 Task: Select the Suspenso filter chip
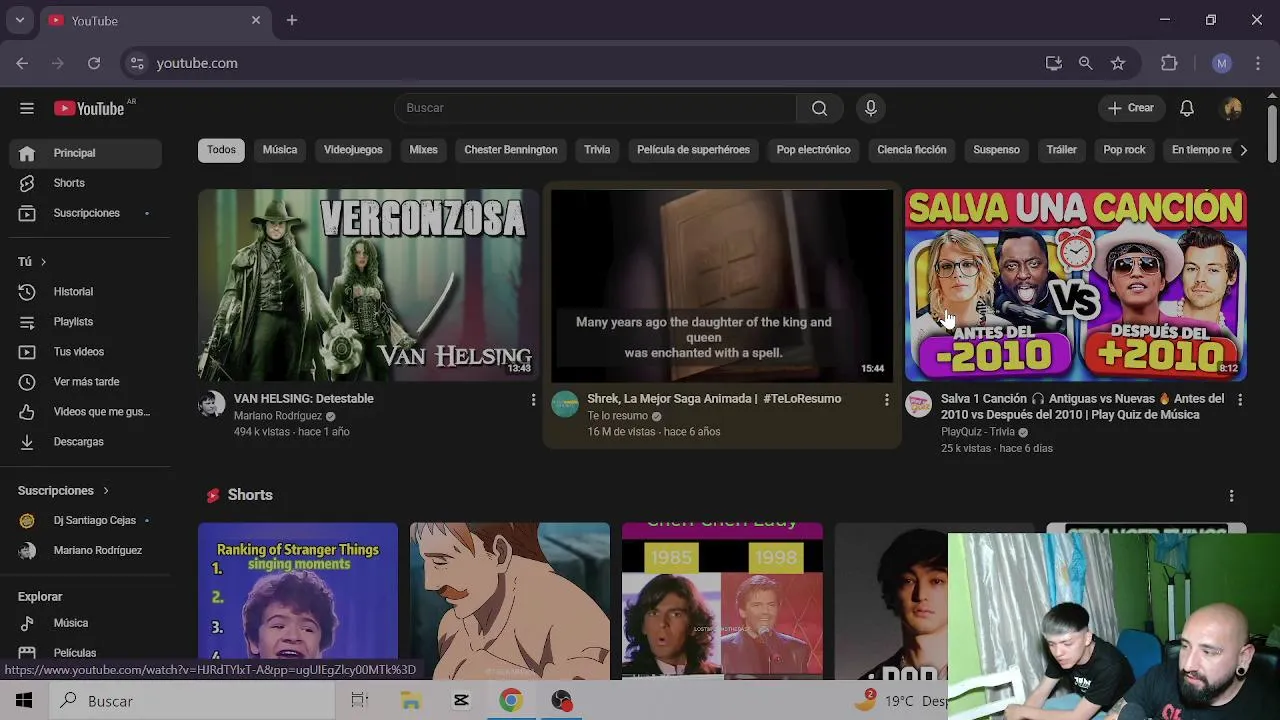pyautogui.click(x=996, y=150)
